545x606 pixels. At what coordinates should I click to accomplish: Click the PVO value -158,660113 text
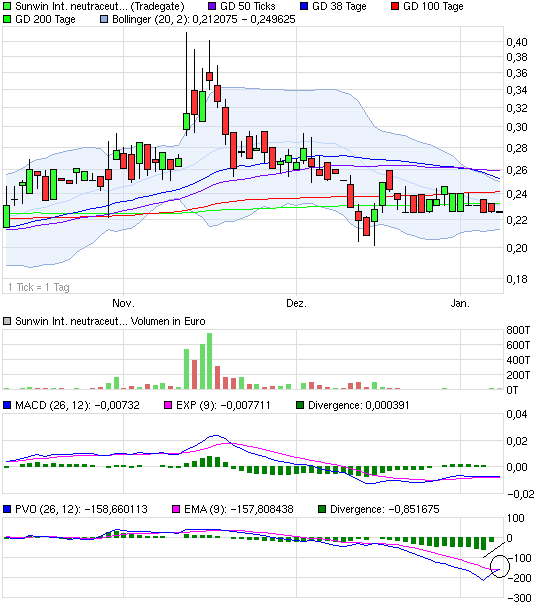click(116, 509)
